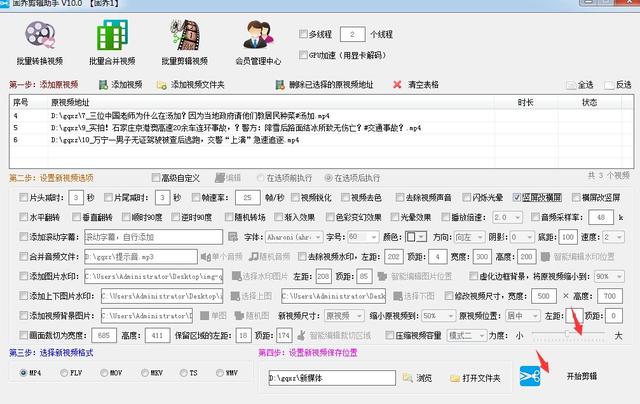Click the 打开文件夹 button label

click(x=481, y=378)
